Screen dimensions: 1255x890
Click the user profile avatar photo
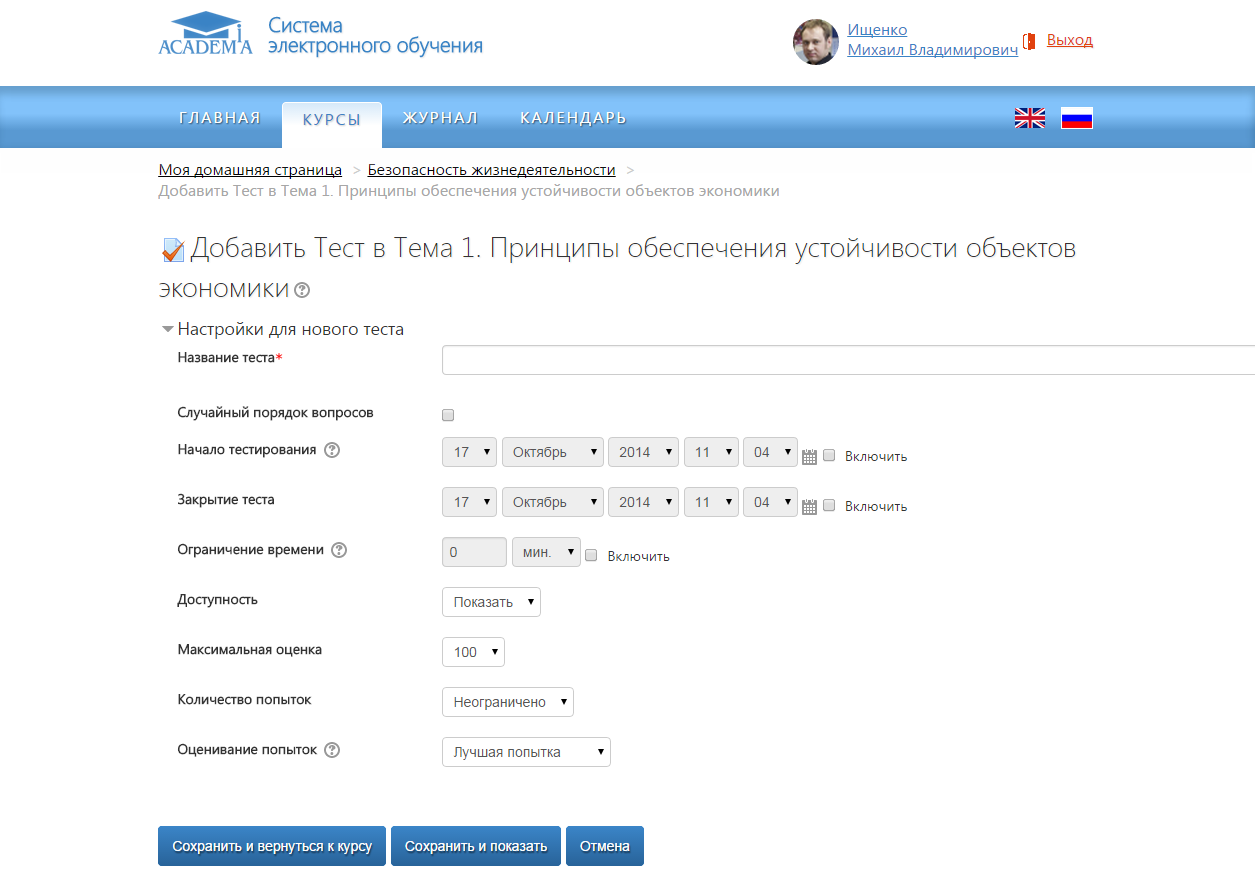coord(815,42)
